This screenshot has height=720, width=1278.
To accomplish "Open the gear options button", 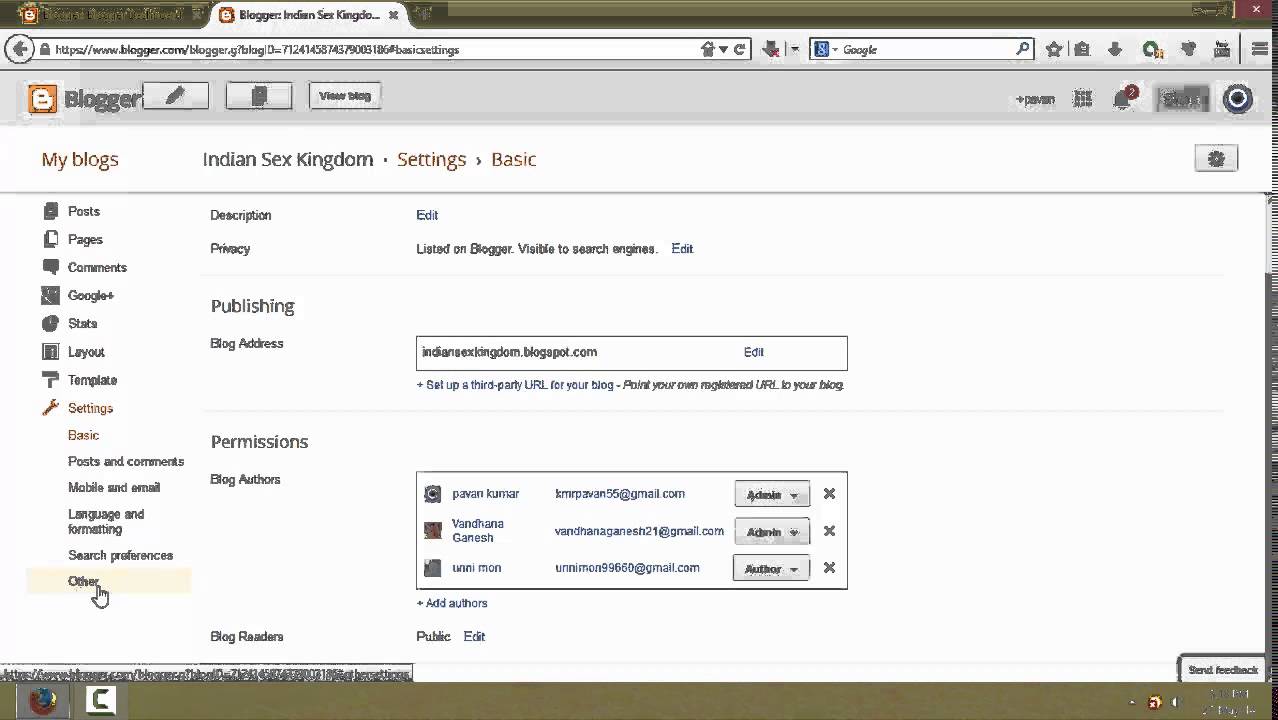I will coord(1216,159).
